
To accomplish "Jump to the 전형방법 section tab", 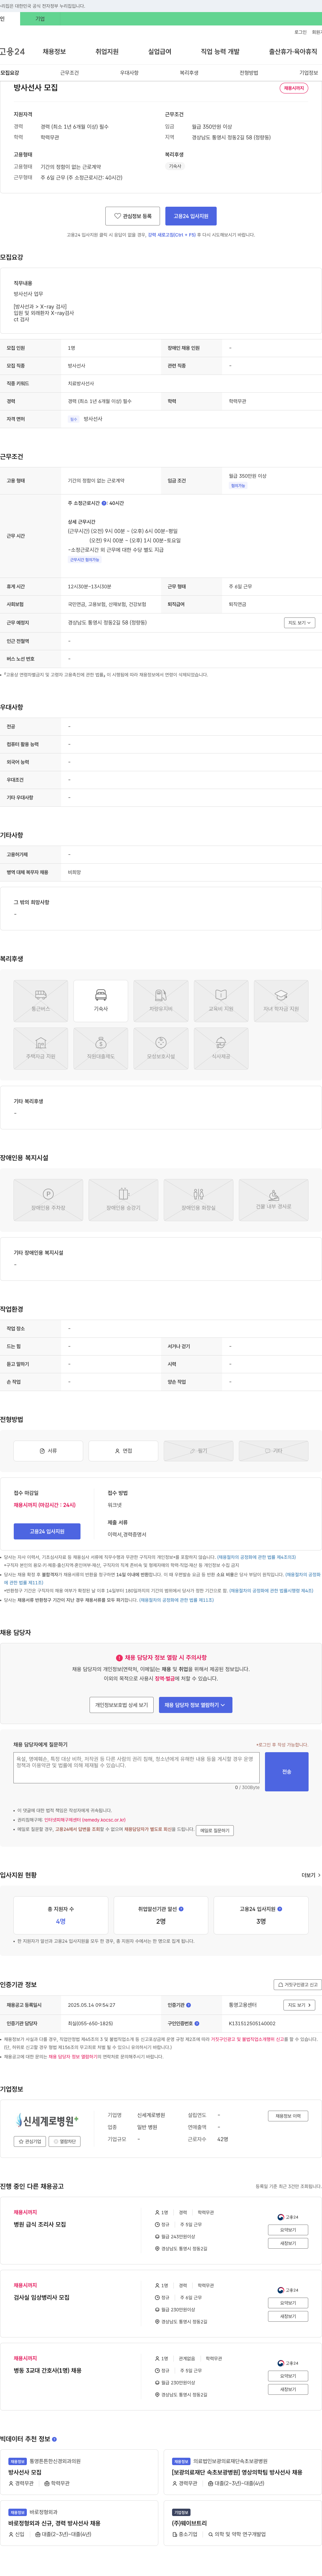I will 249,73.
